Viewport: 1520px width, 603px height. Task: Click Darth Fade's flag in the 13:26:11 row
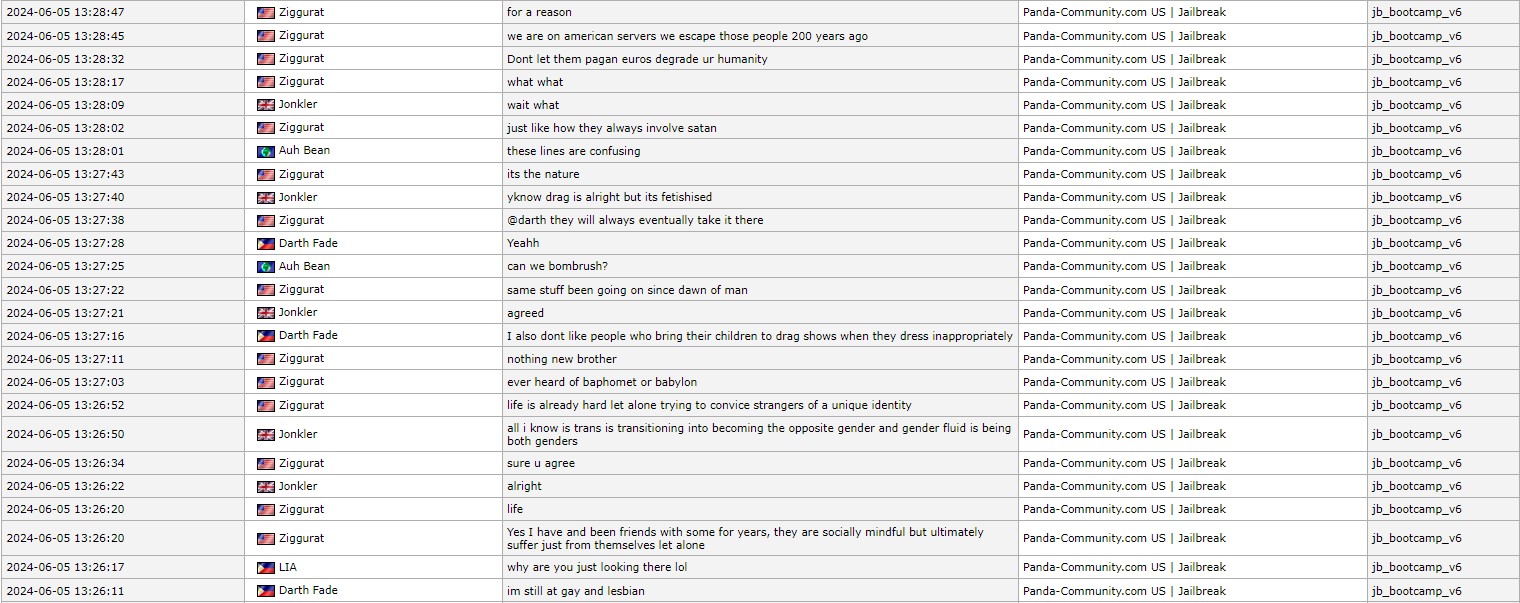265,591
